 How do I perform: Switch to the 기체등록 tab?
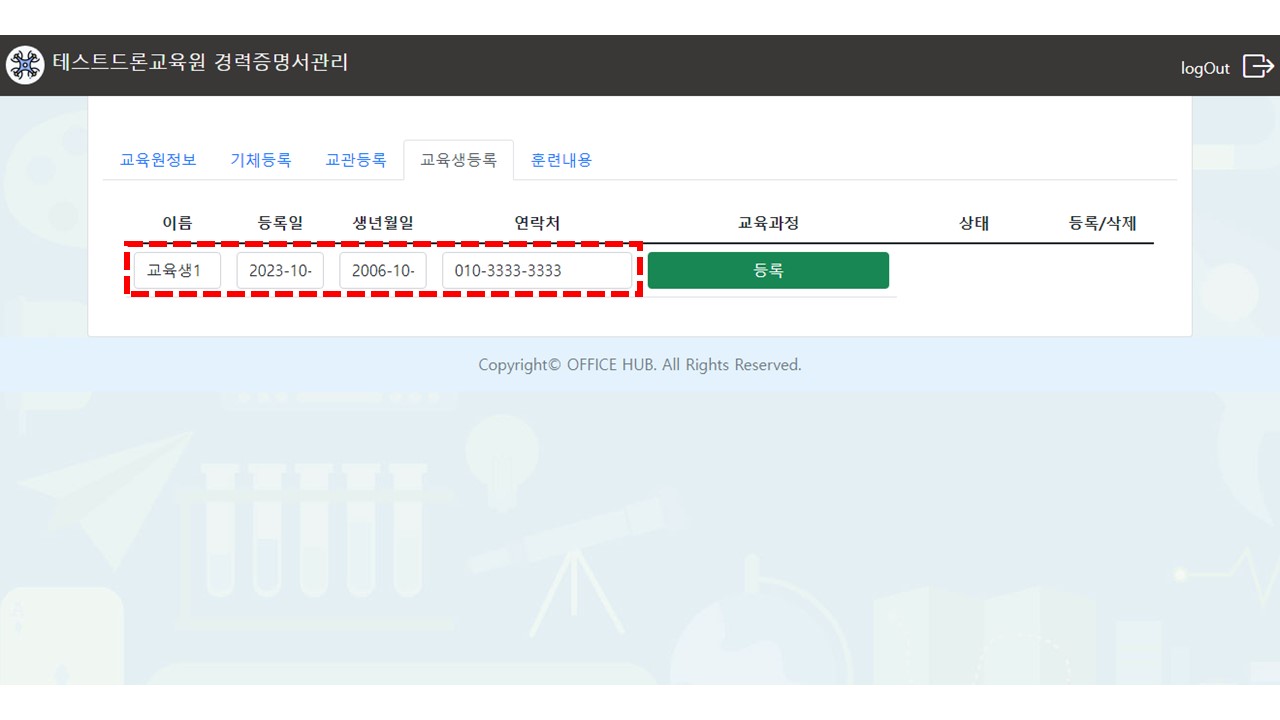click(261, 160)
